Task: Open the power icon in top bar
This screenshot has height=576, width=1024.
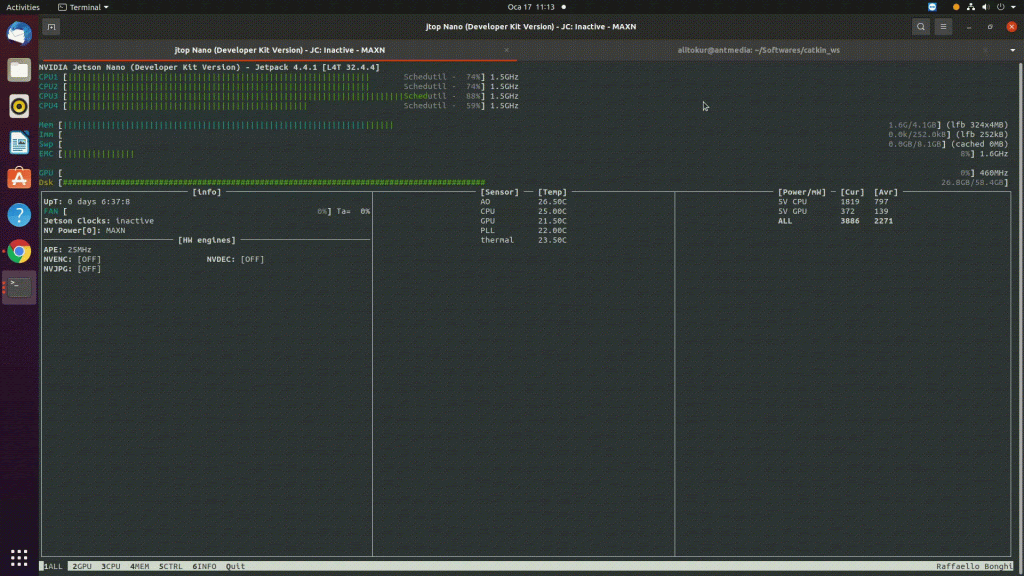Action: click(1000, 7)
